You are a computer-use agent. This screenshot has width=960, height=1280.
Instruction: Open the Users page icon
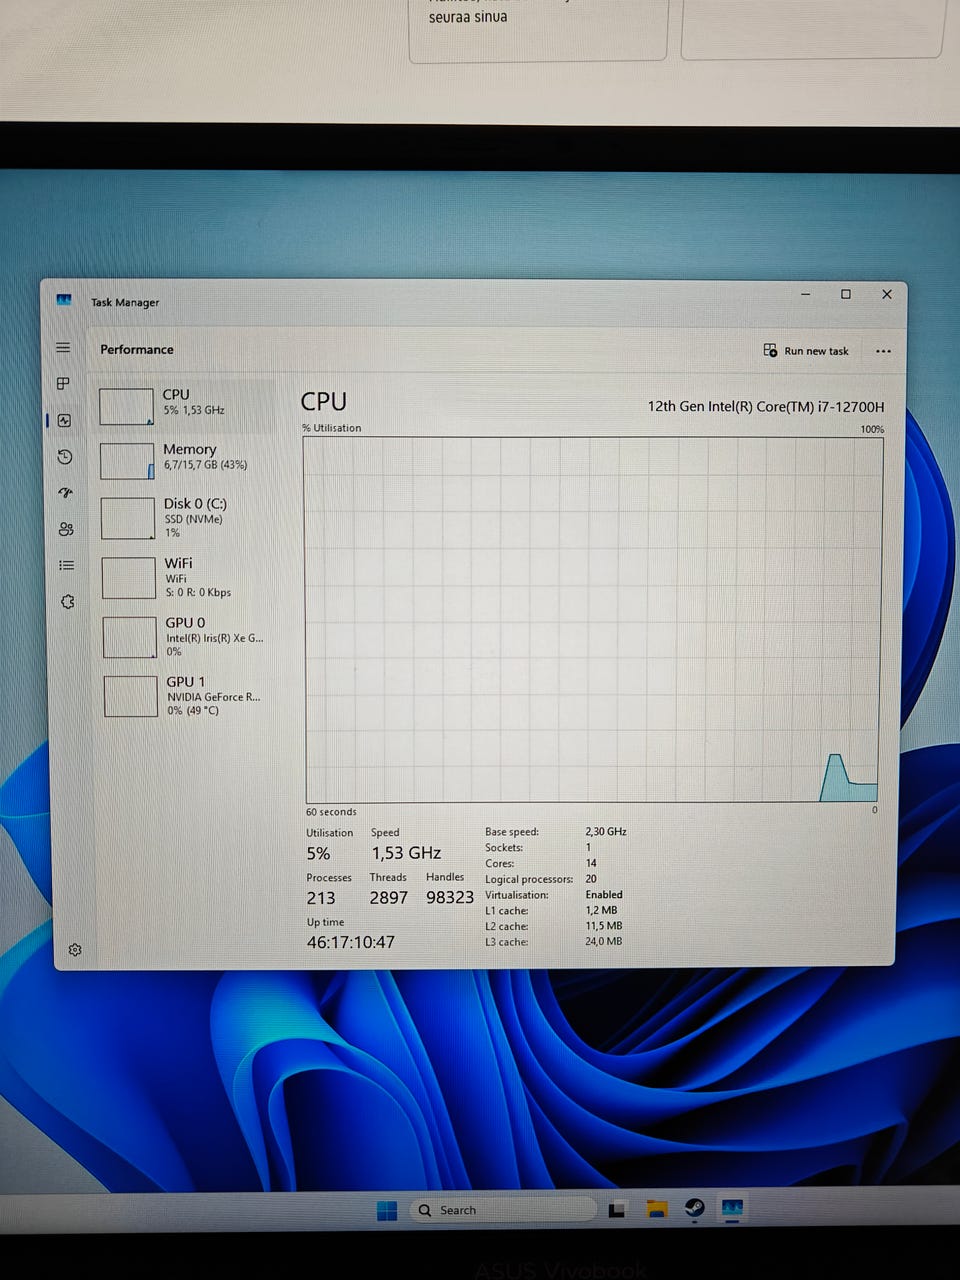click(x=66, y=529)
